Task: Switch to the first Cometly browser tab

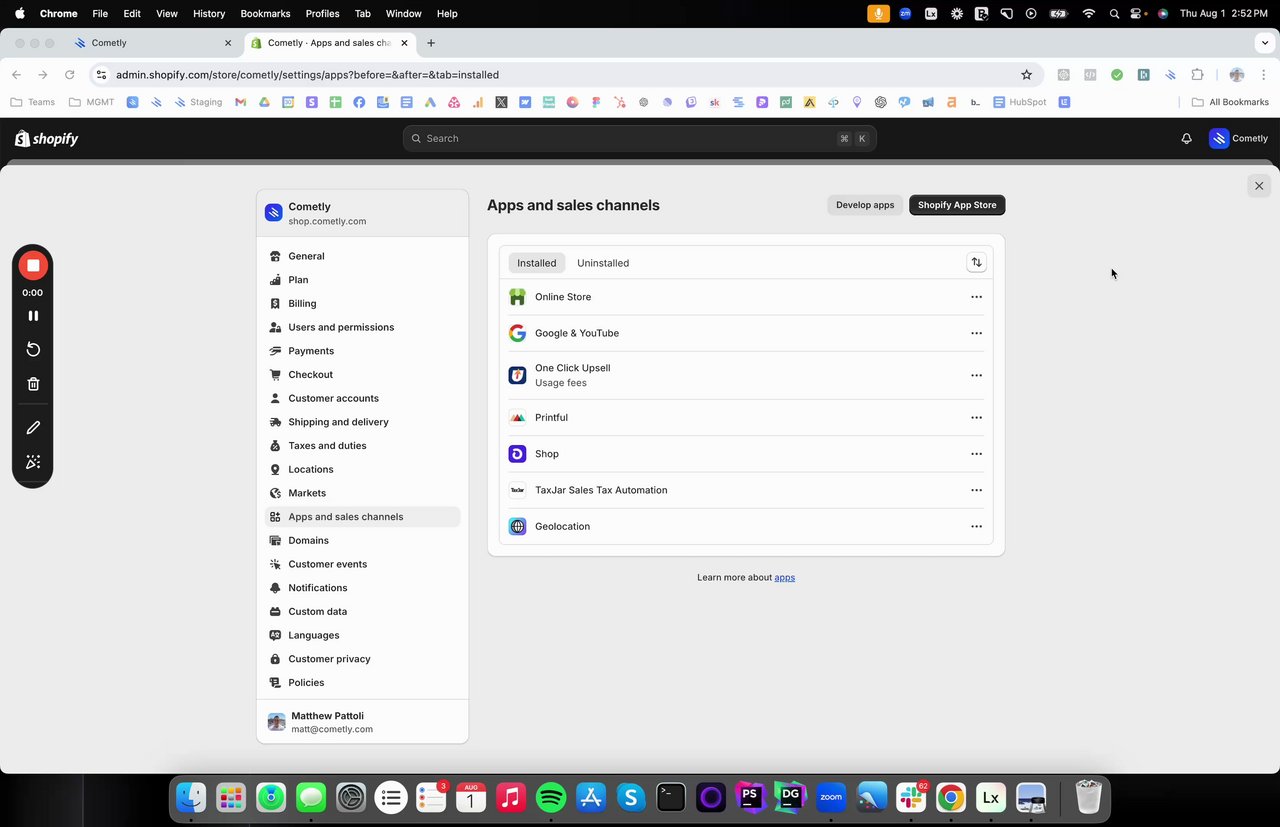Action: click(x=154, y=43)
